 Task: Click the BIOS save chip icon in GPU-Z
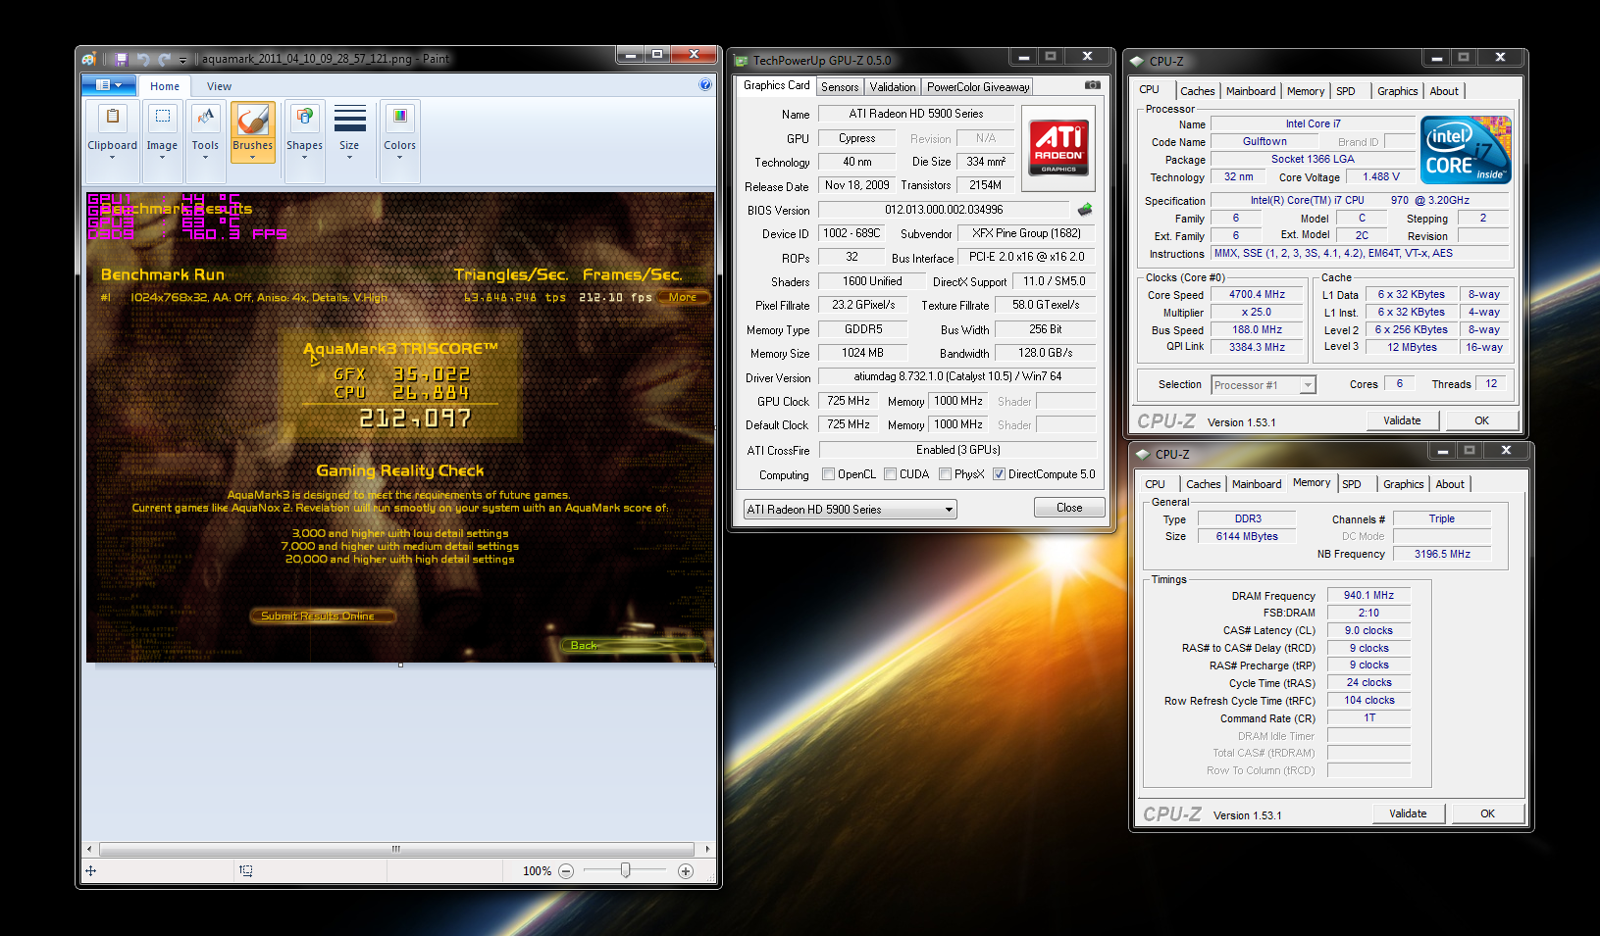click(1085, 210)
